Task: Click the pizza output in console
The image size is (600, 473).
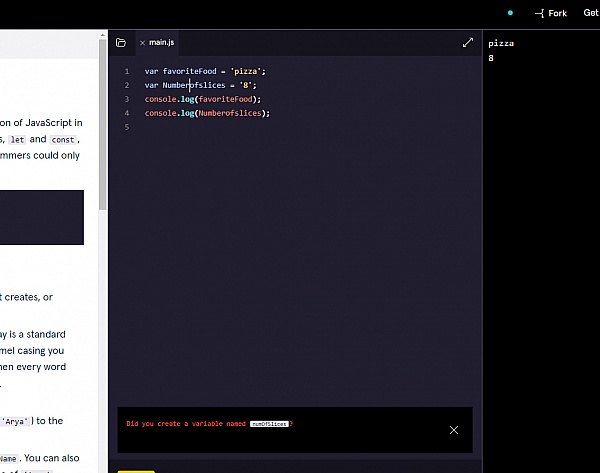Action: 501,44
